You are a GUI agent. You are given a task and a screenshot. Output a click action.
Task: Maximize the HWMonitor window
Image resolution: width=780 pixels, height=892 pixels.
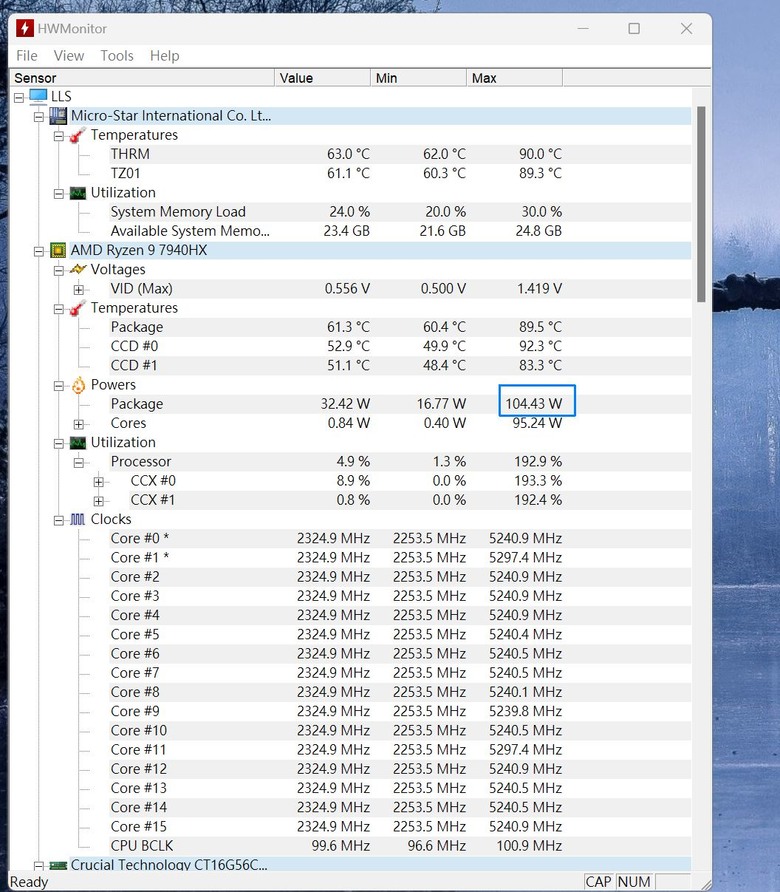click(634, 28)
